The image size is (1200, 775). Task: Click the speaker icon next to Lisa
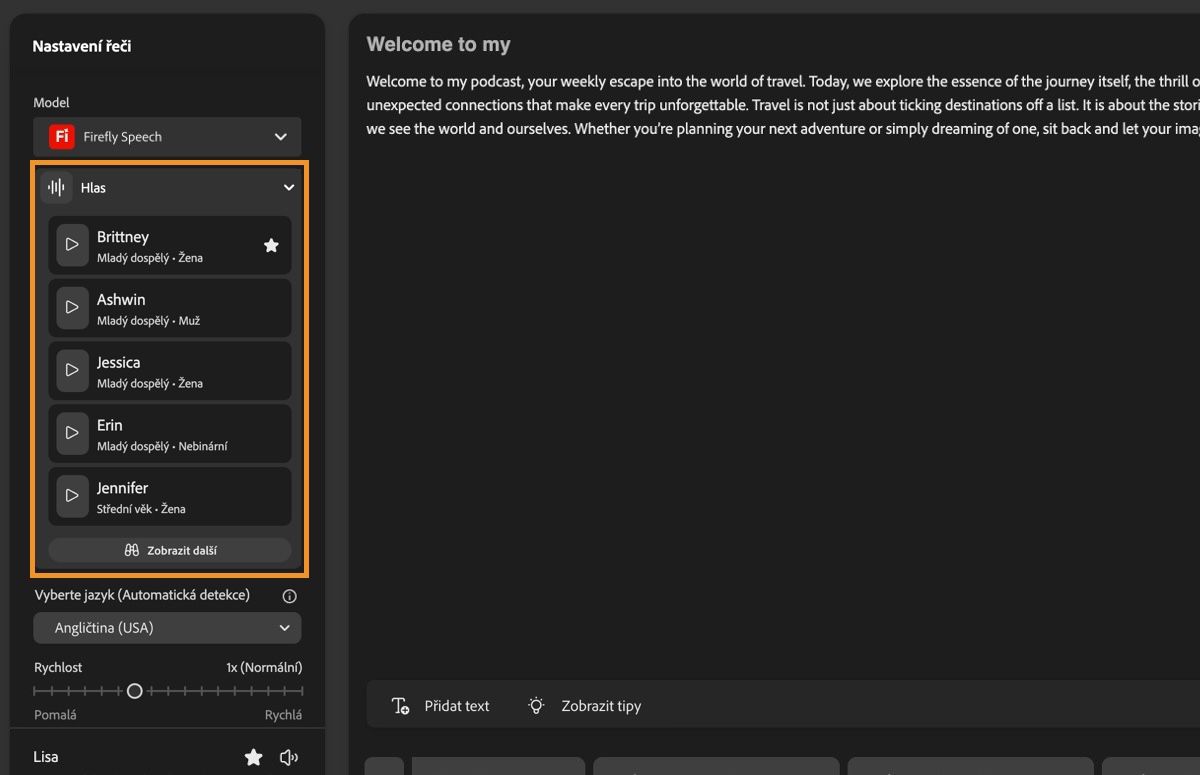tap(289, 757)
